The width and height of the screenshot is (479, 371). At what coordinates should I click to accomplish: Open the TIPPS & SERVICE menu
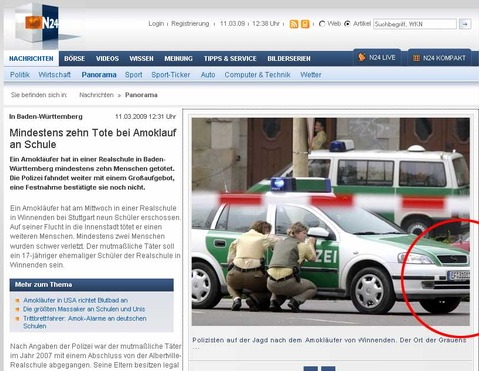click(230, 59)
